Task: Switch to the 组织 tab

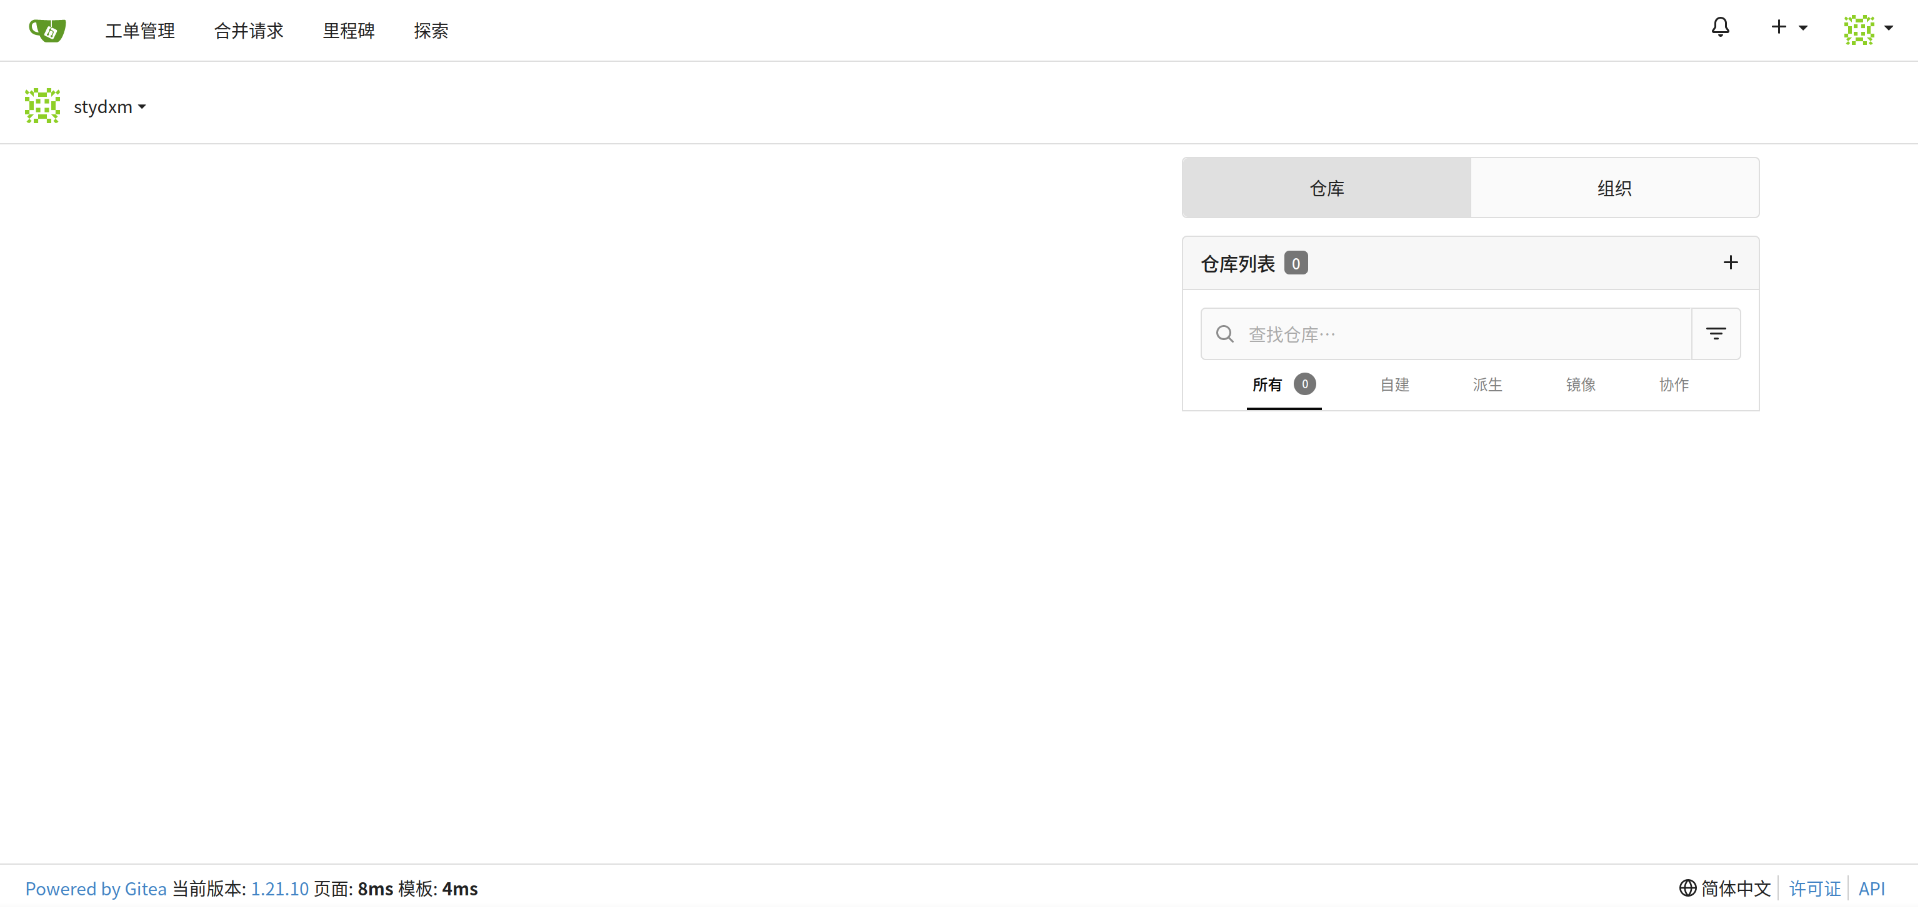Action: [x=1614, y=188]
